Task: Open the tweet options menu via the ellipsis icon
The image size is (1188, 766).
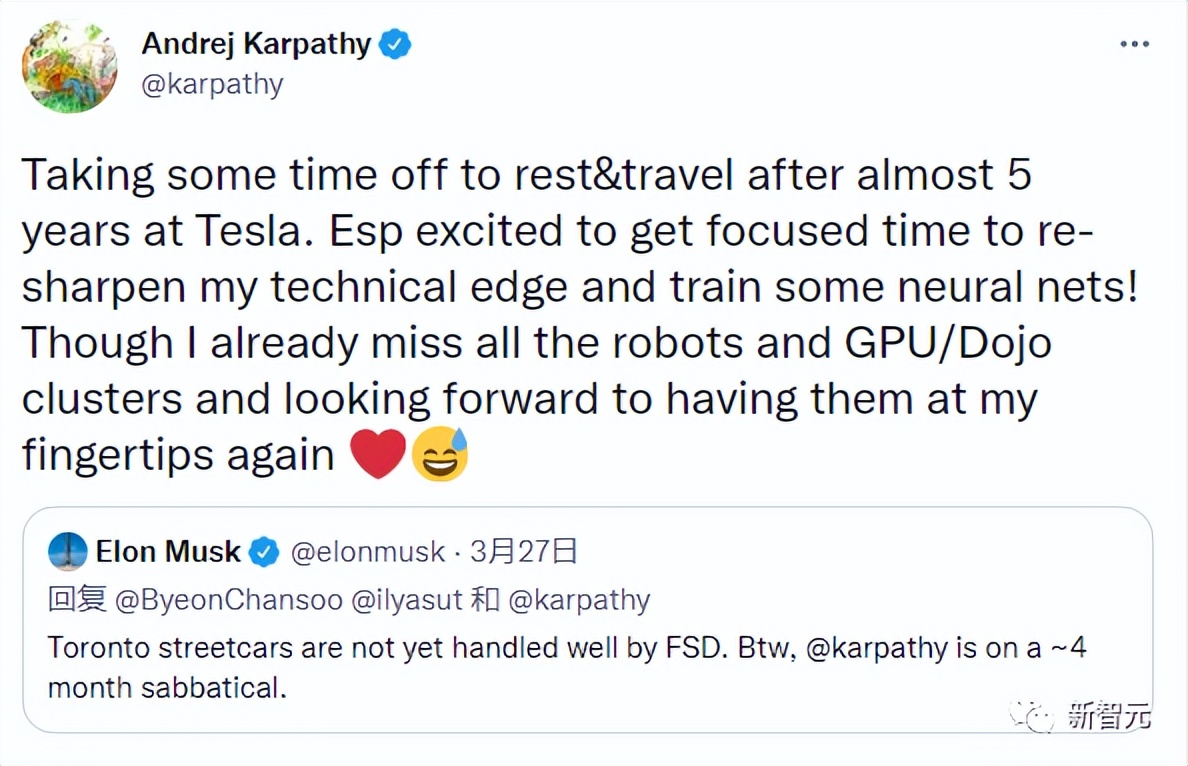Action: [1134, 43]
